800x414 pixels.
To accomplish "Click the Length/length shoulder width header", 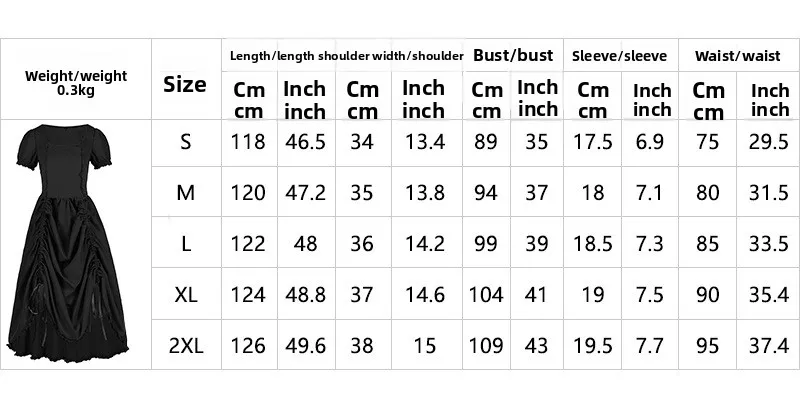I will pyautogui.click(x=347, y=56).
